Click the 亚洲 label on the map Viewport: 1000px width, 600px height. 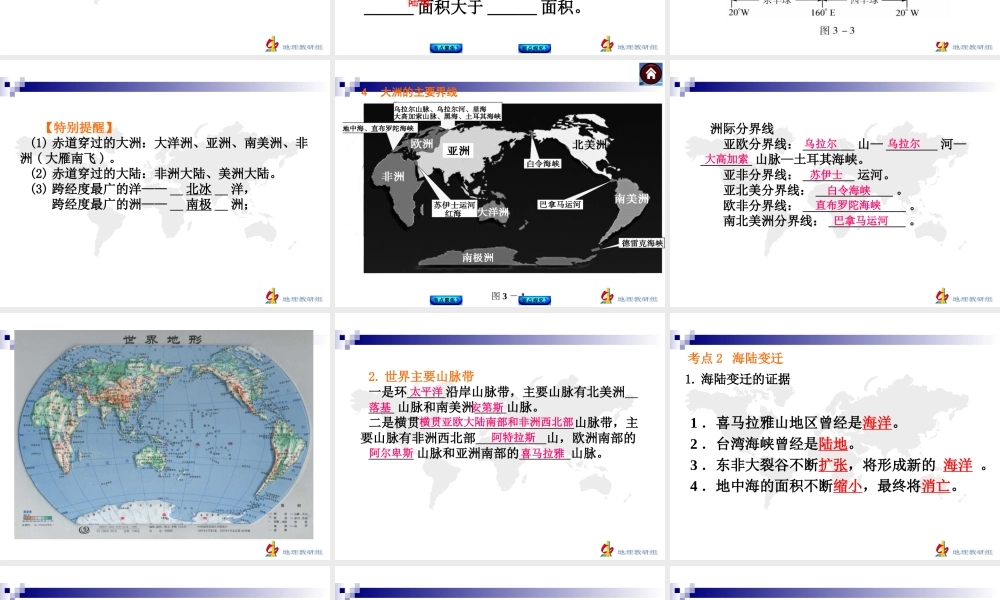click(458, 150)
